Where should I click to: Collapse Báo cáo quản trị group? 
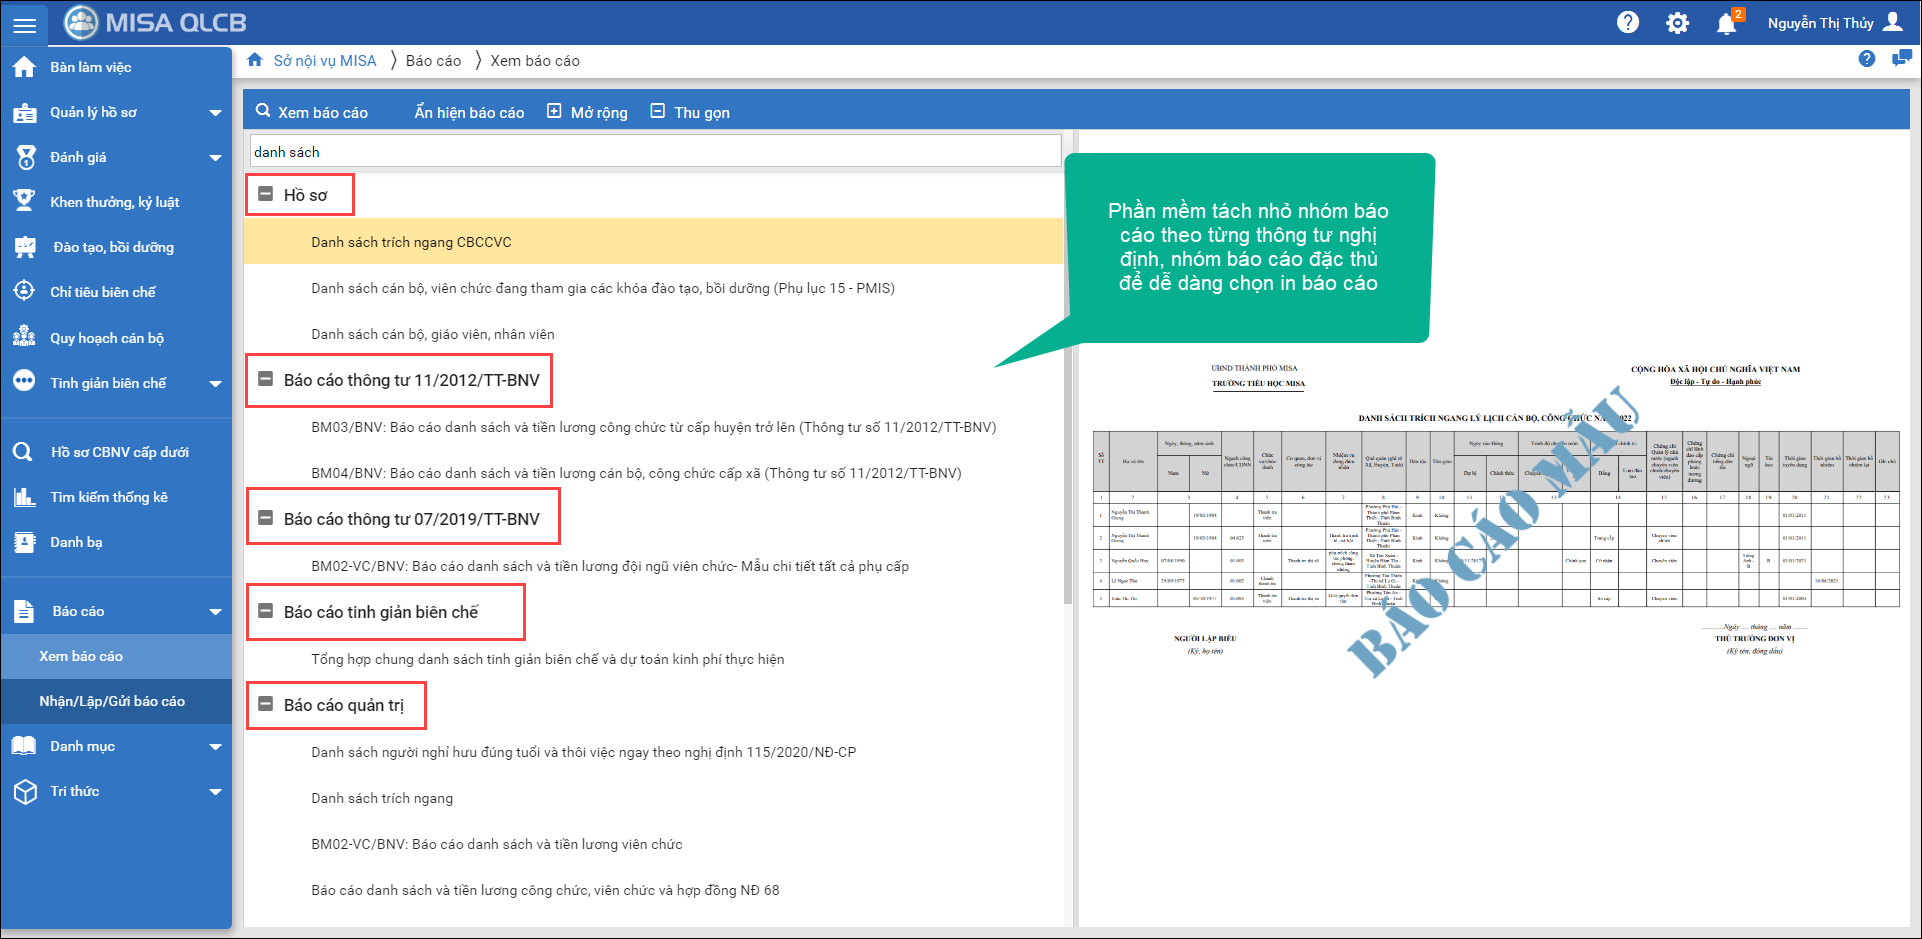266,704
